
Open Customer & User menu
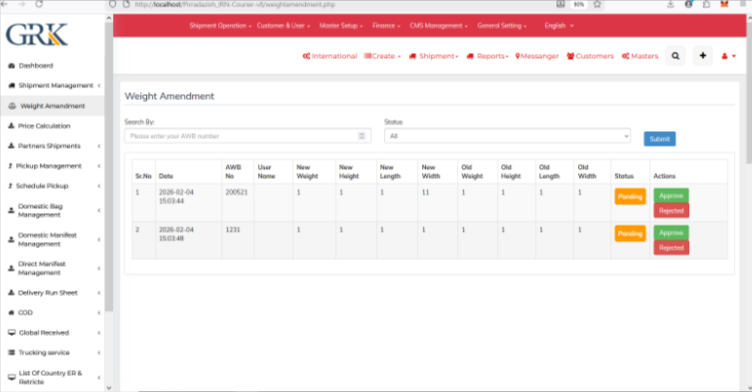283,26
